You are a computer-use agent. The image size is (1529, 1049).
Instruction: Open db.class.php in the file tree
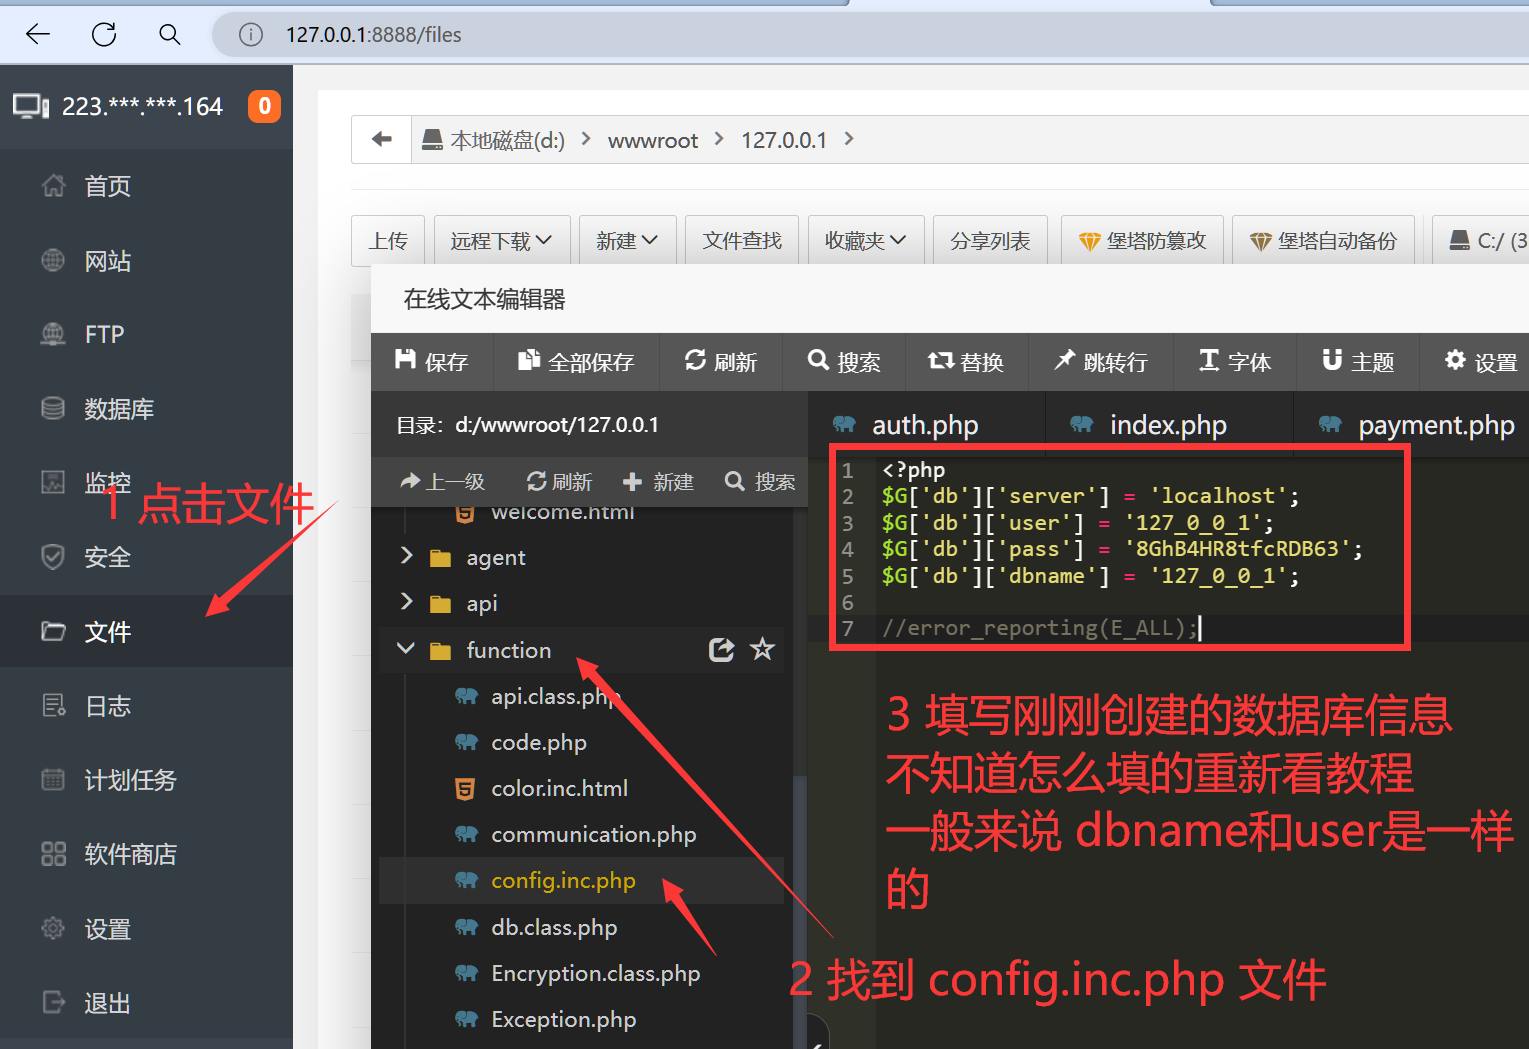(554, 927)
